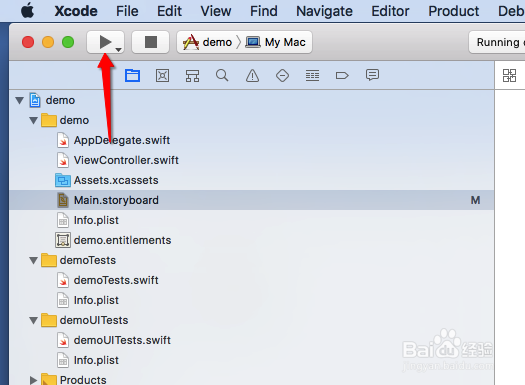Open demoUITests.swift
525x385 pixels.
click(252, 340)
